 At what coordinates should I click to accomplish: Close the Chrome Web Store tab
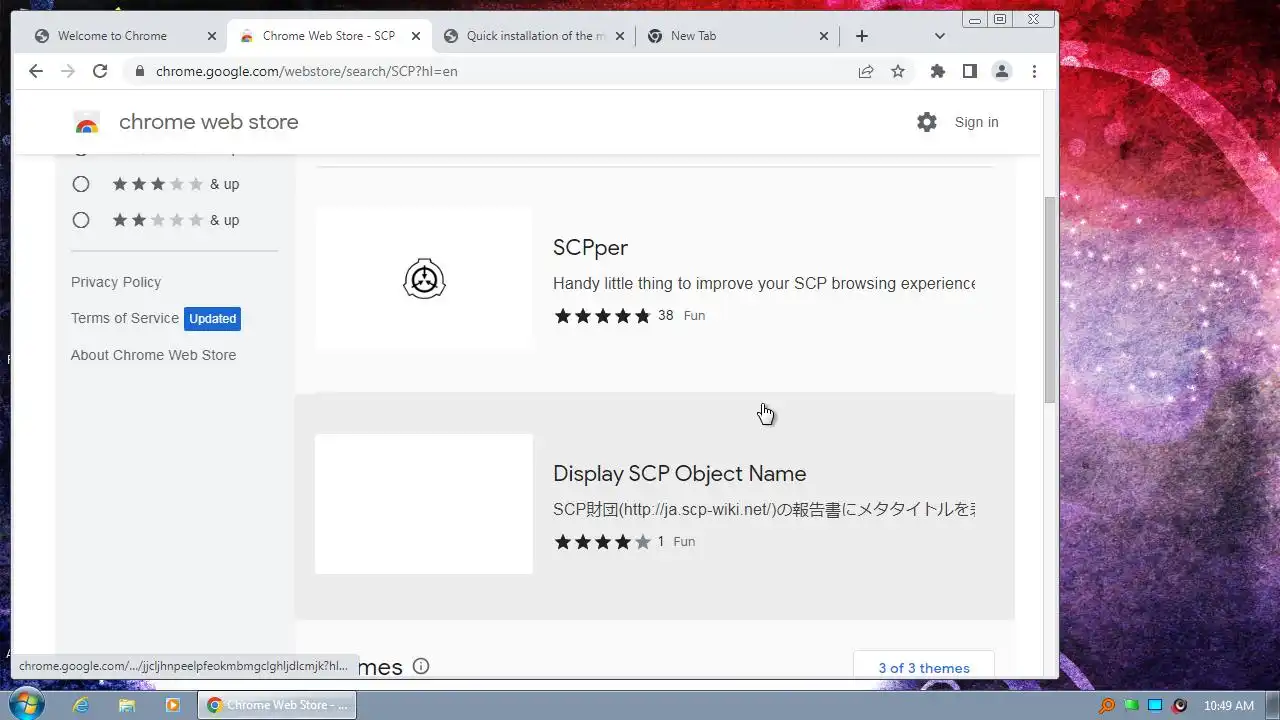(416, 36)
